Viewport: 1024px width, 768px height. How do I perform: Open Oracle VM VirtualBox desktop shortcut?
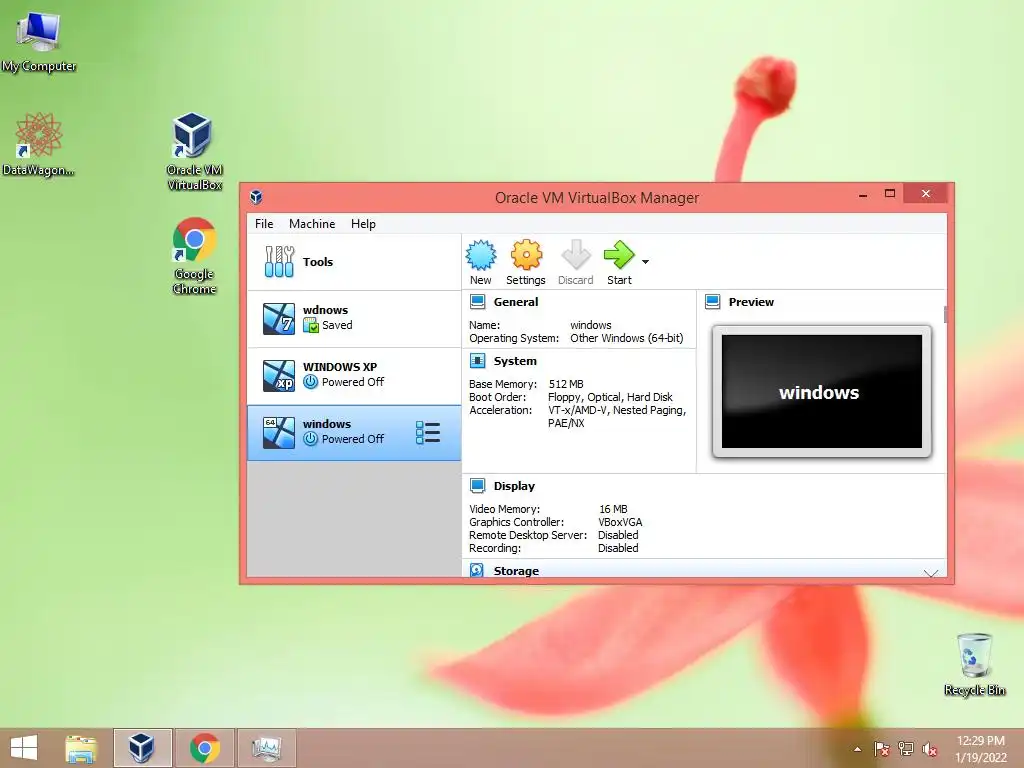click(194, 152)
